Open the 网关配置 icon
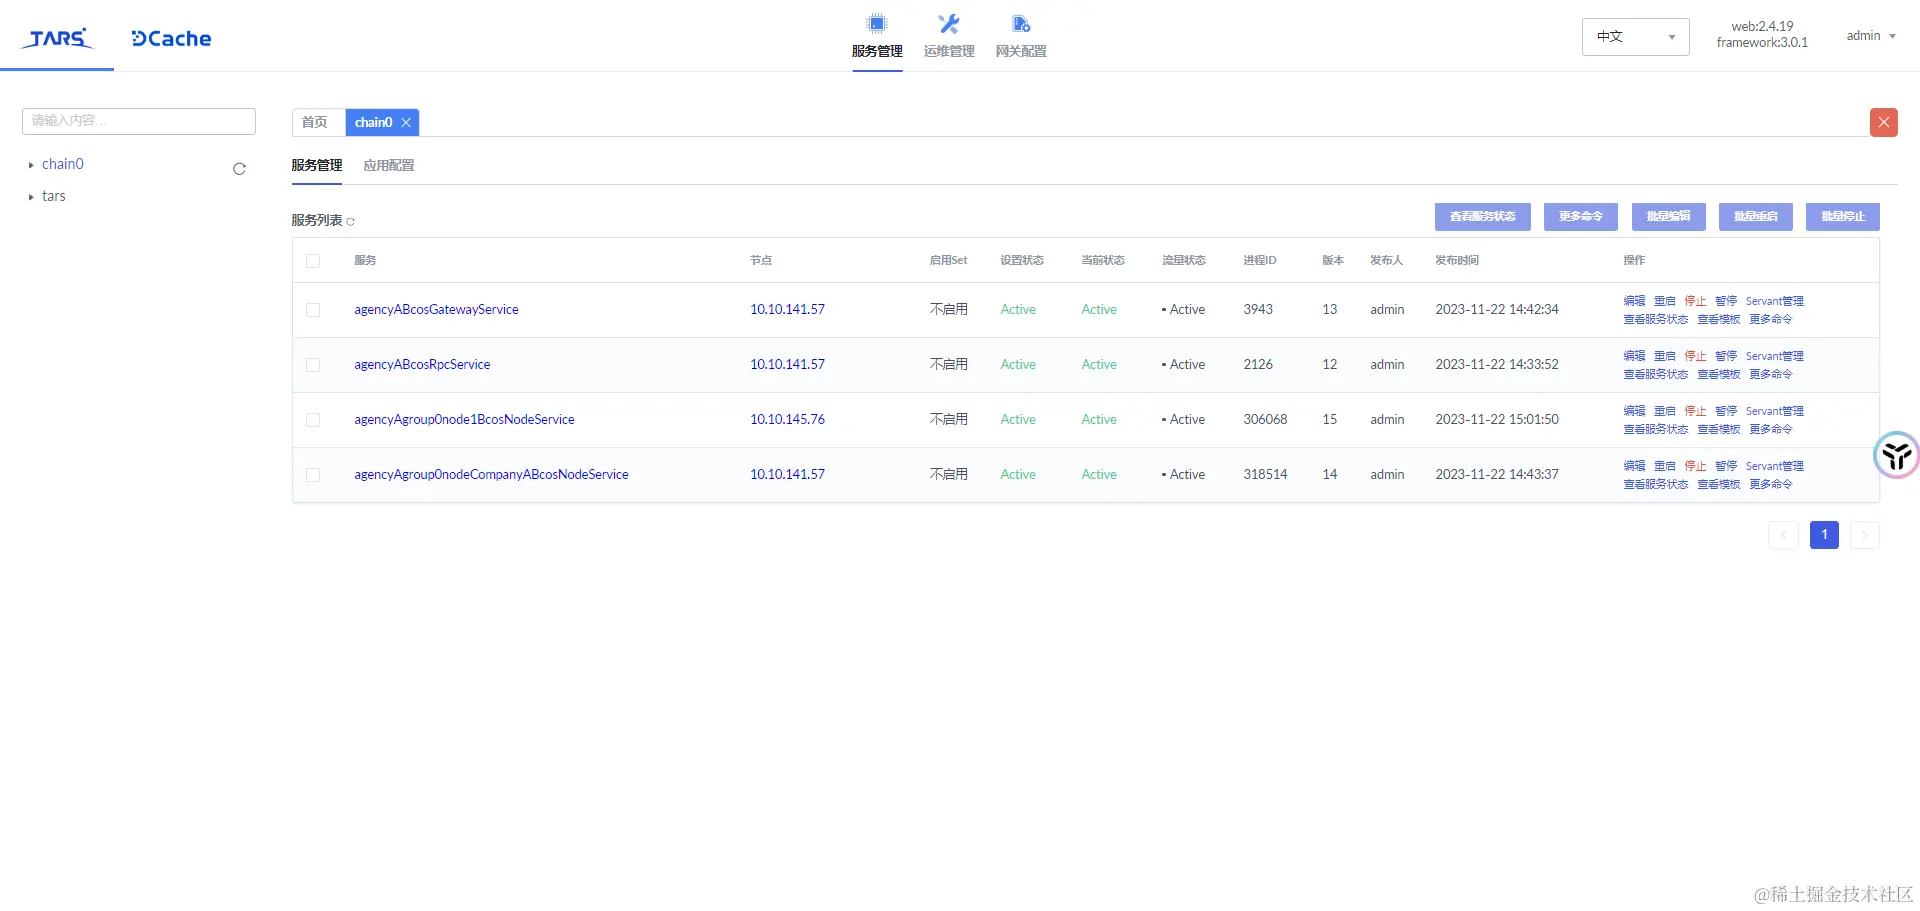The width and height of the screenshot is (1920, 911). [1021, 24]
